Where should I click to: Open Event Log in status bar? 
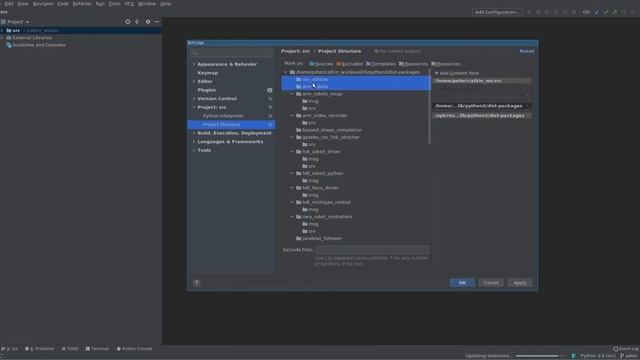626,349
